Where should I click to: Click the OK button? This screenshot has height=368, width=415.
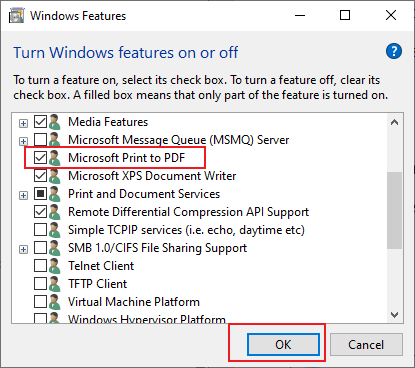(283, 345)
